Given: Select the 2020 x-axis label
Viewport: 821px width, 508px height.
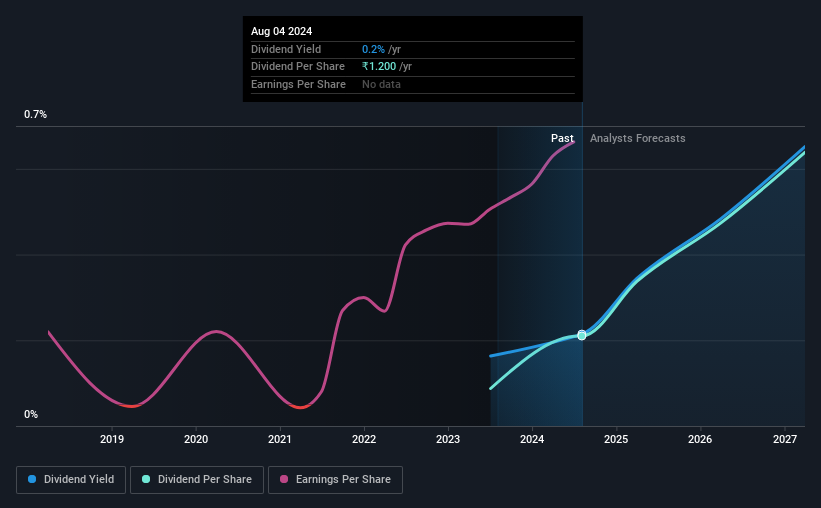Looking at the screenshot, I should click(x=196, y=439).
